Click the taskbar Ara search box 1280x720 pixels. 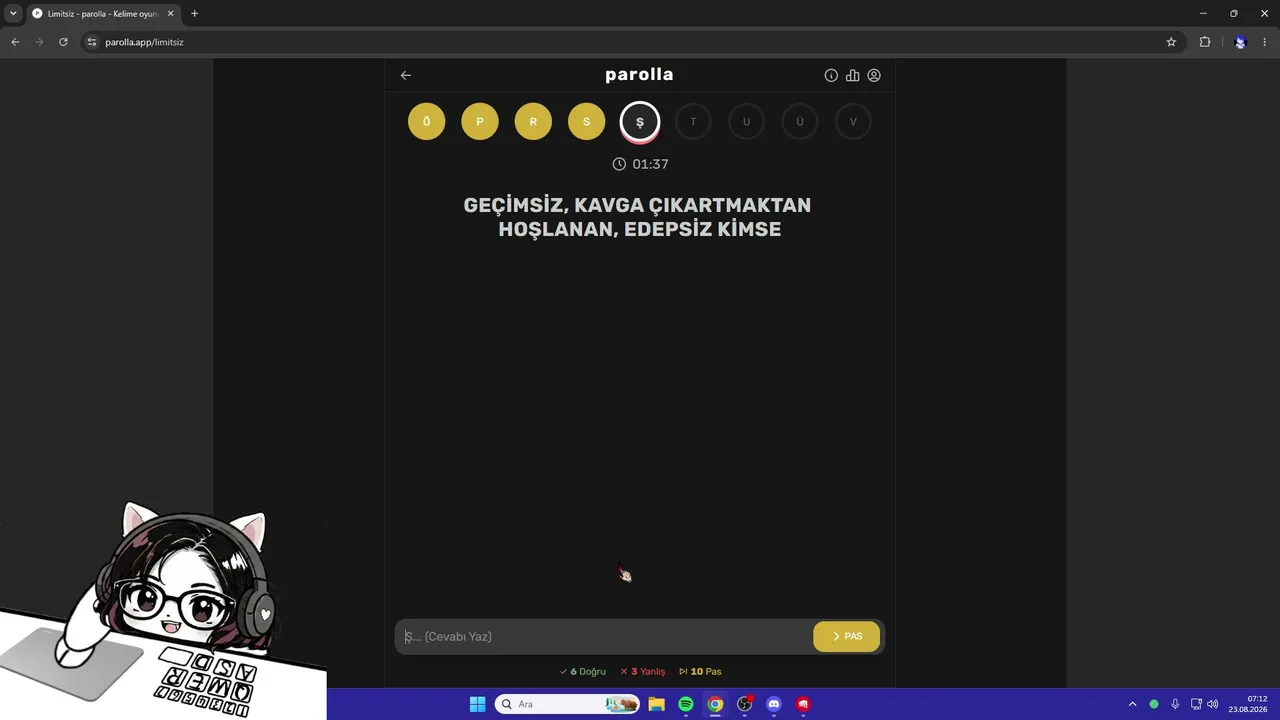click(567, 704)
